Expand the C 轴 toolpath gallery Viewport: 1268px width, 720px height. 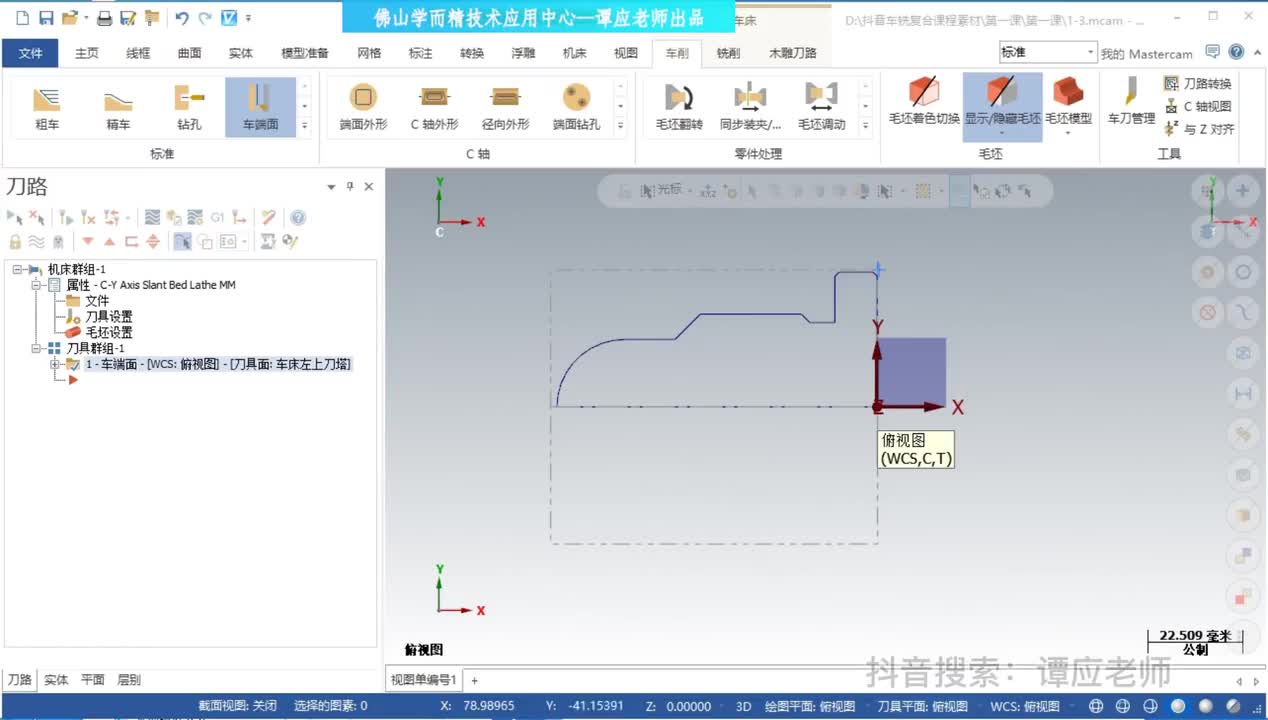coord(620,126)
